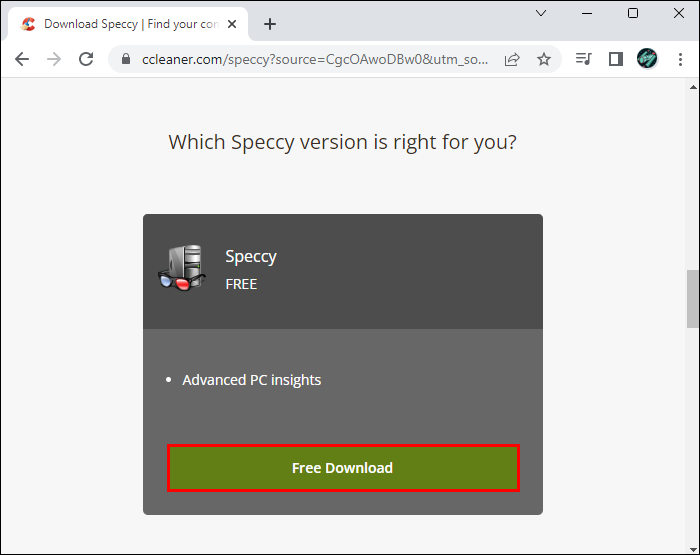The image size is (700, 555).
Task: Open the Chrome profile avatar
Action: click(x=647, y=59)
